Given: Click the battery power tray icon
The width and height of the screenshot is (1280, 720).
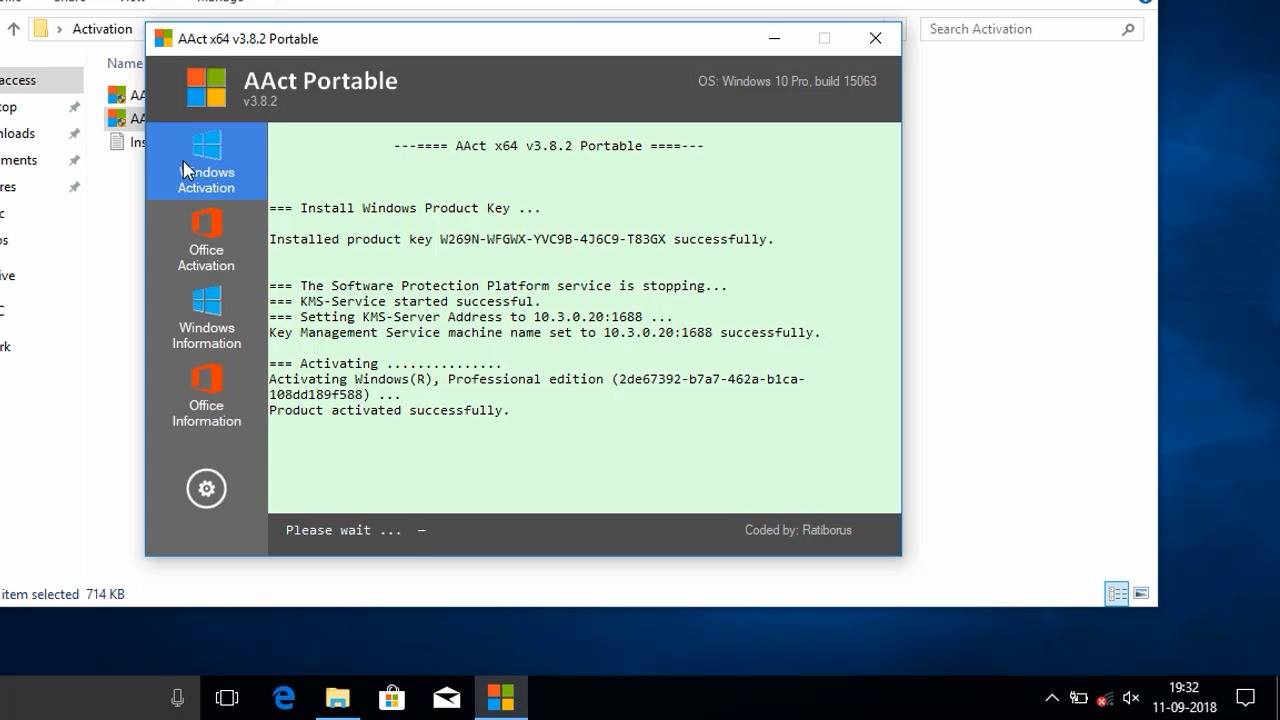Looking at the screenshot, I should [1078, 698].
